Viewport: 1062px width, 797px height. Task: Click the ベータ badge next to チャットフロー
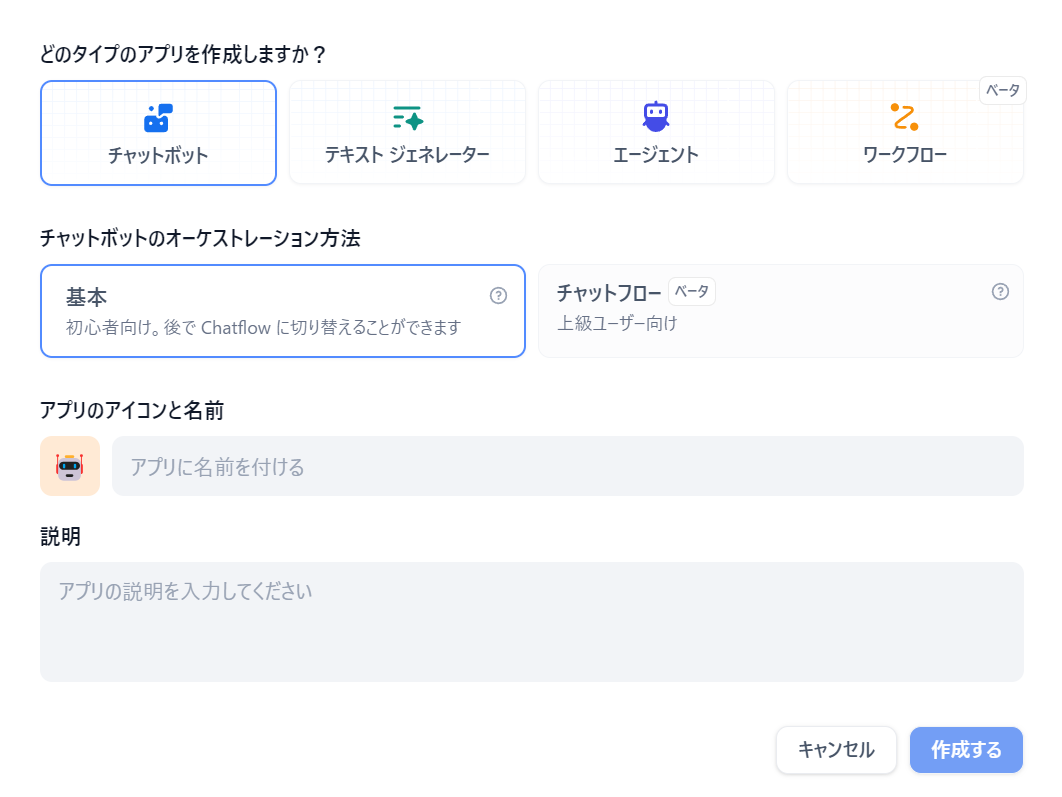[691, 291]
